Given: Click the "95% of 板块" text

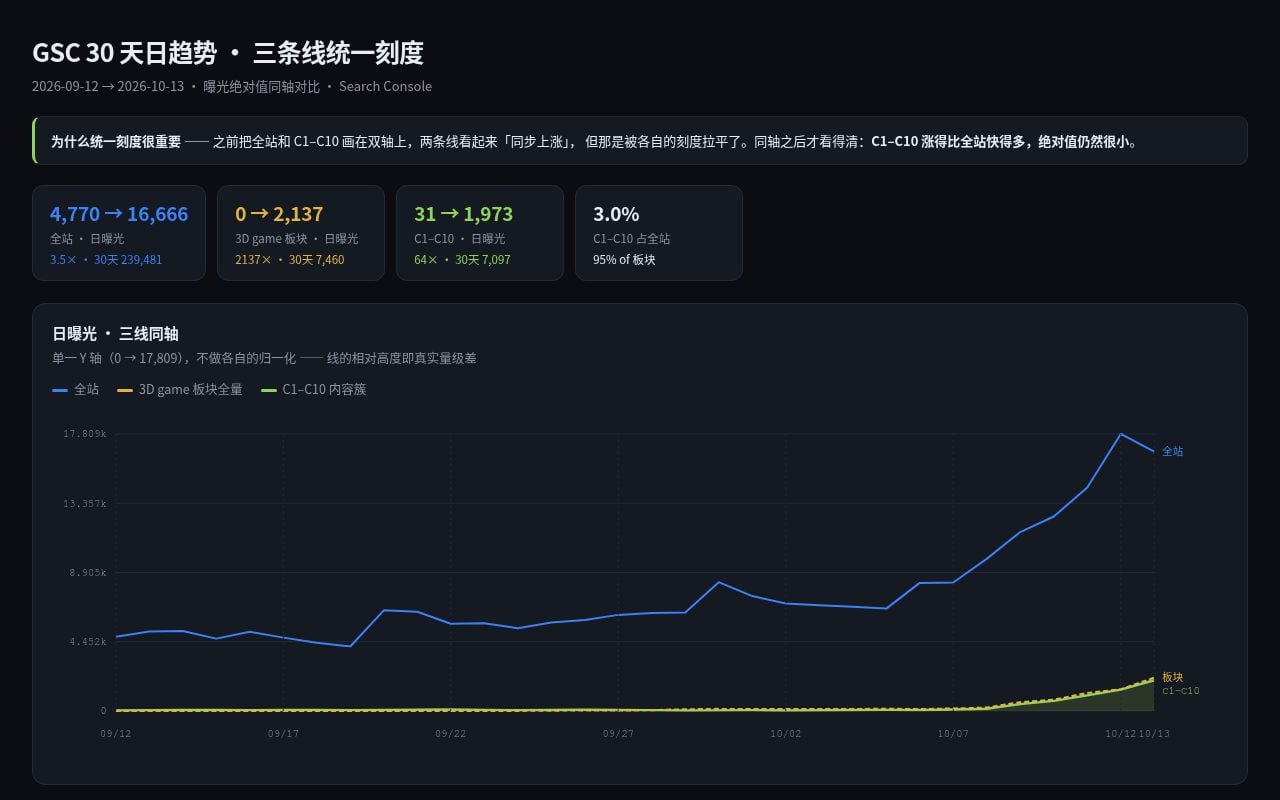Looking at the screenshot, I should coord(624,260).
